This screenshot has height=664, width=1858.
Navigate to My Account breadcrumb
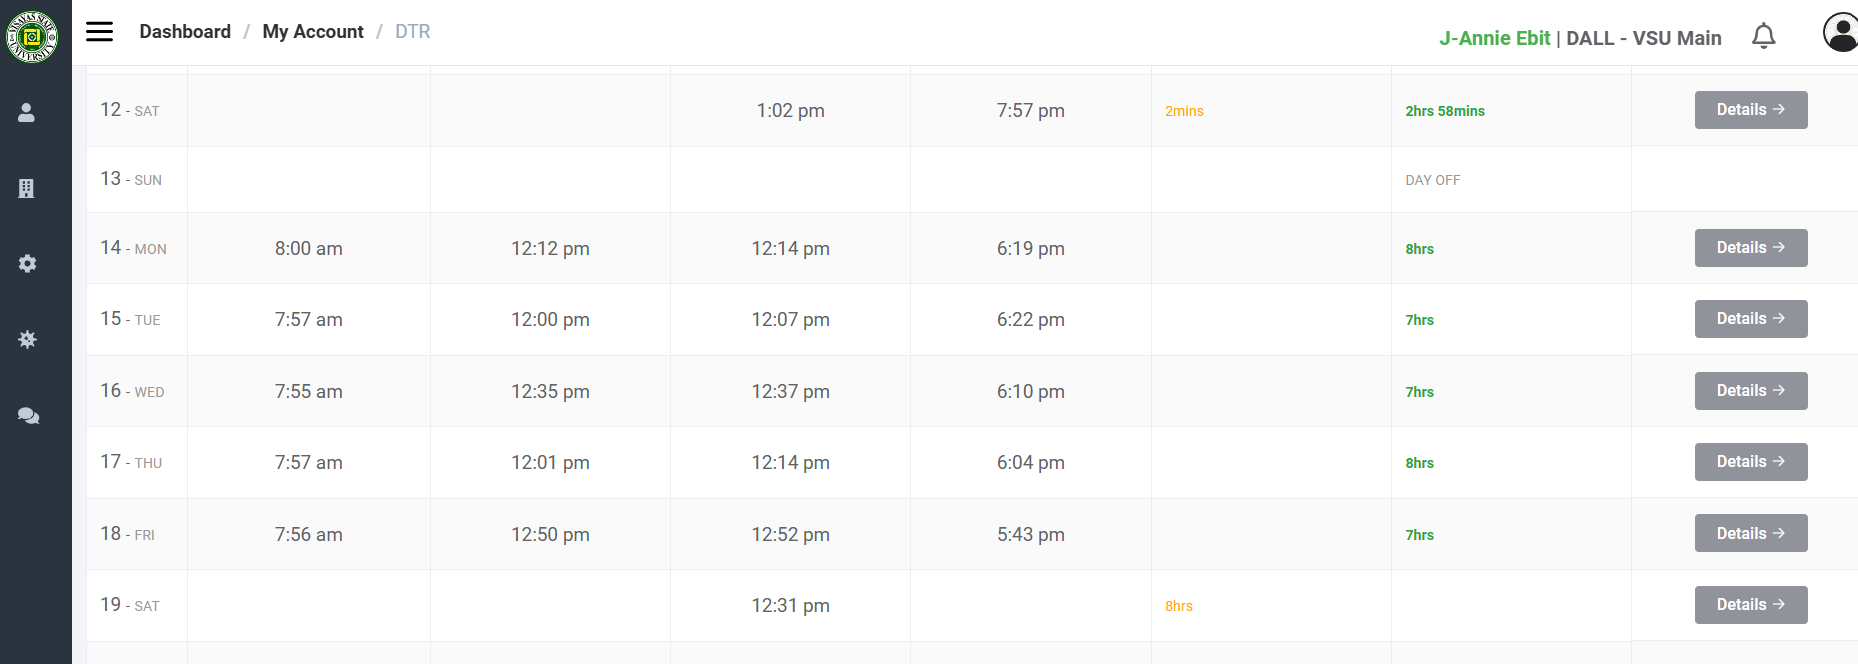(x=313, y=32)
